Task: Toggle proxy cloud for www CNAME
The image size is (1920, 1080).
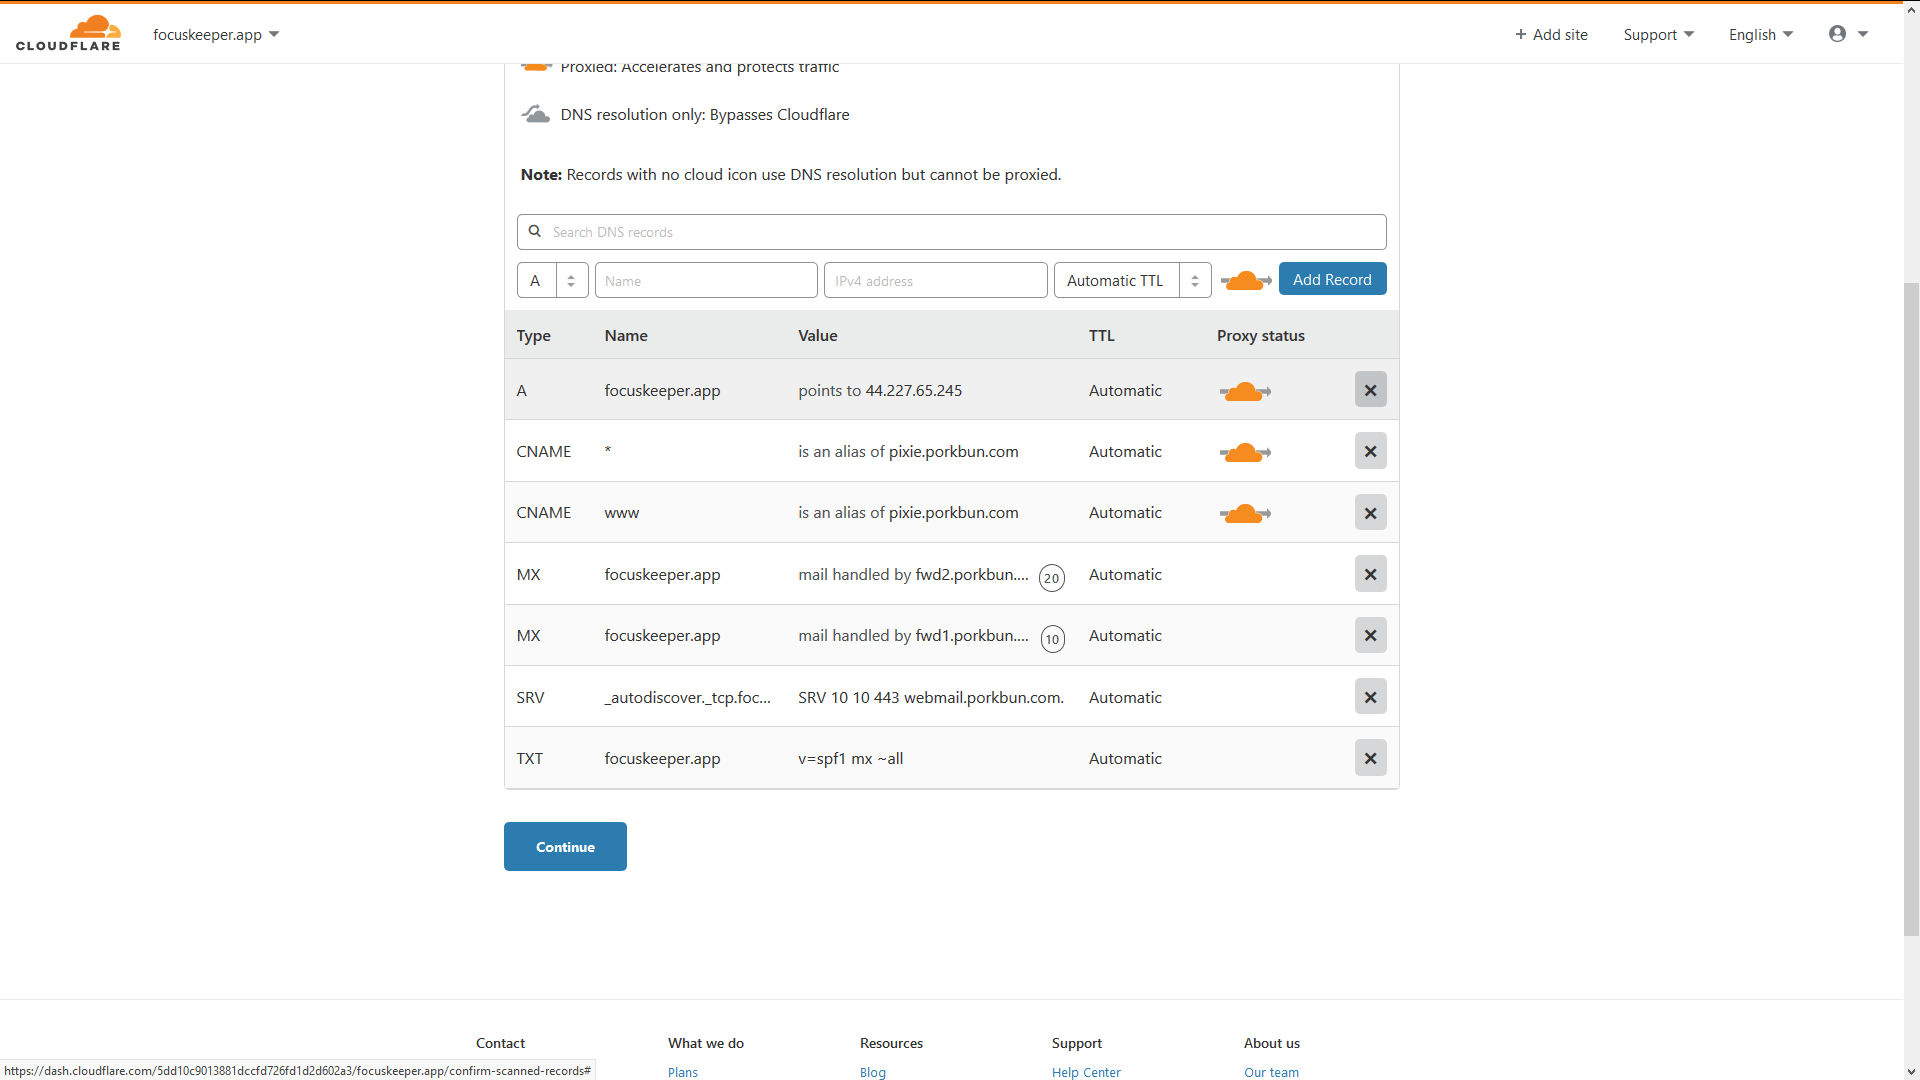Action: pyautogui.click(x=1245, y=513)
